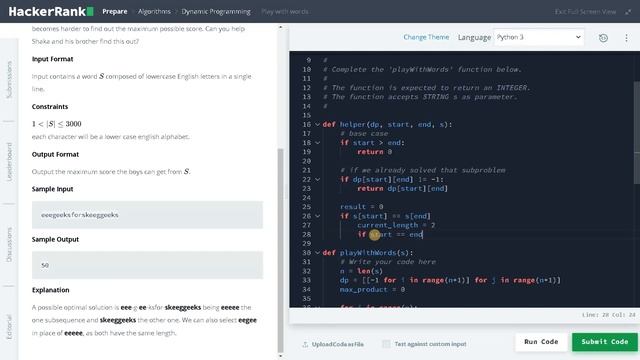640x360 pixels.
Task: Click 'current_length = 2' on line 27
Action: [x=396, y=225]
